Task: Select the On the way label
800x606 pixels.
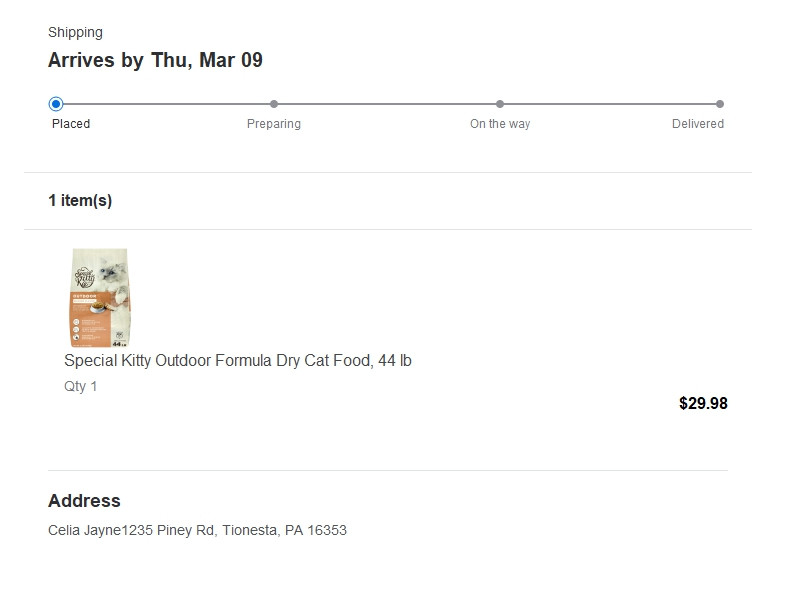Action: (500, 124)
